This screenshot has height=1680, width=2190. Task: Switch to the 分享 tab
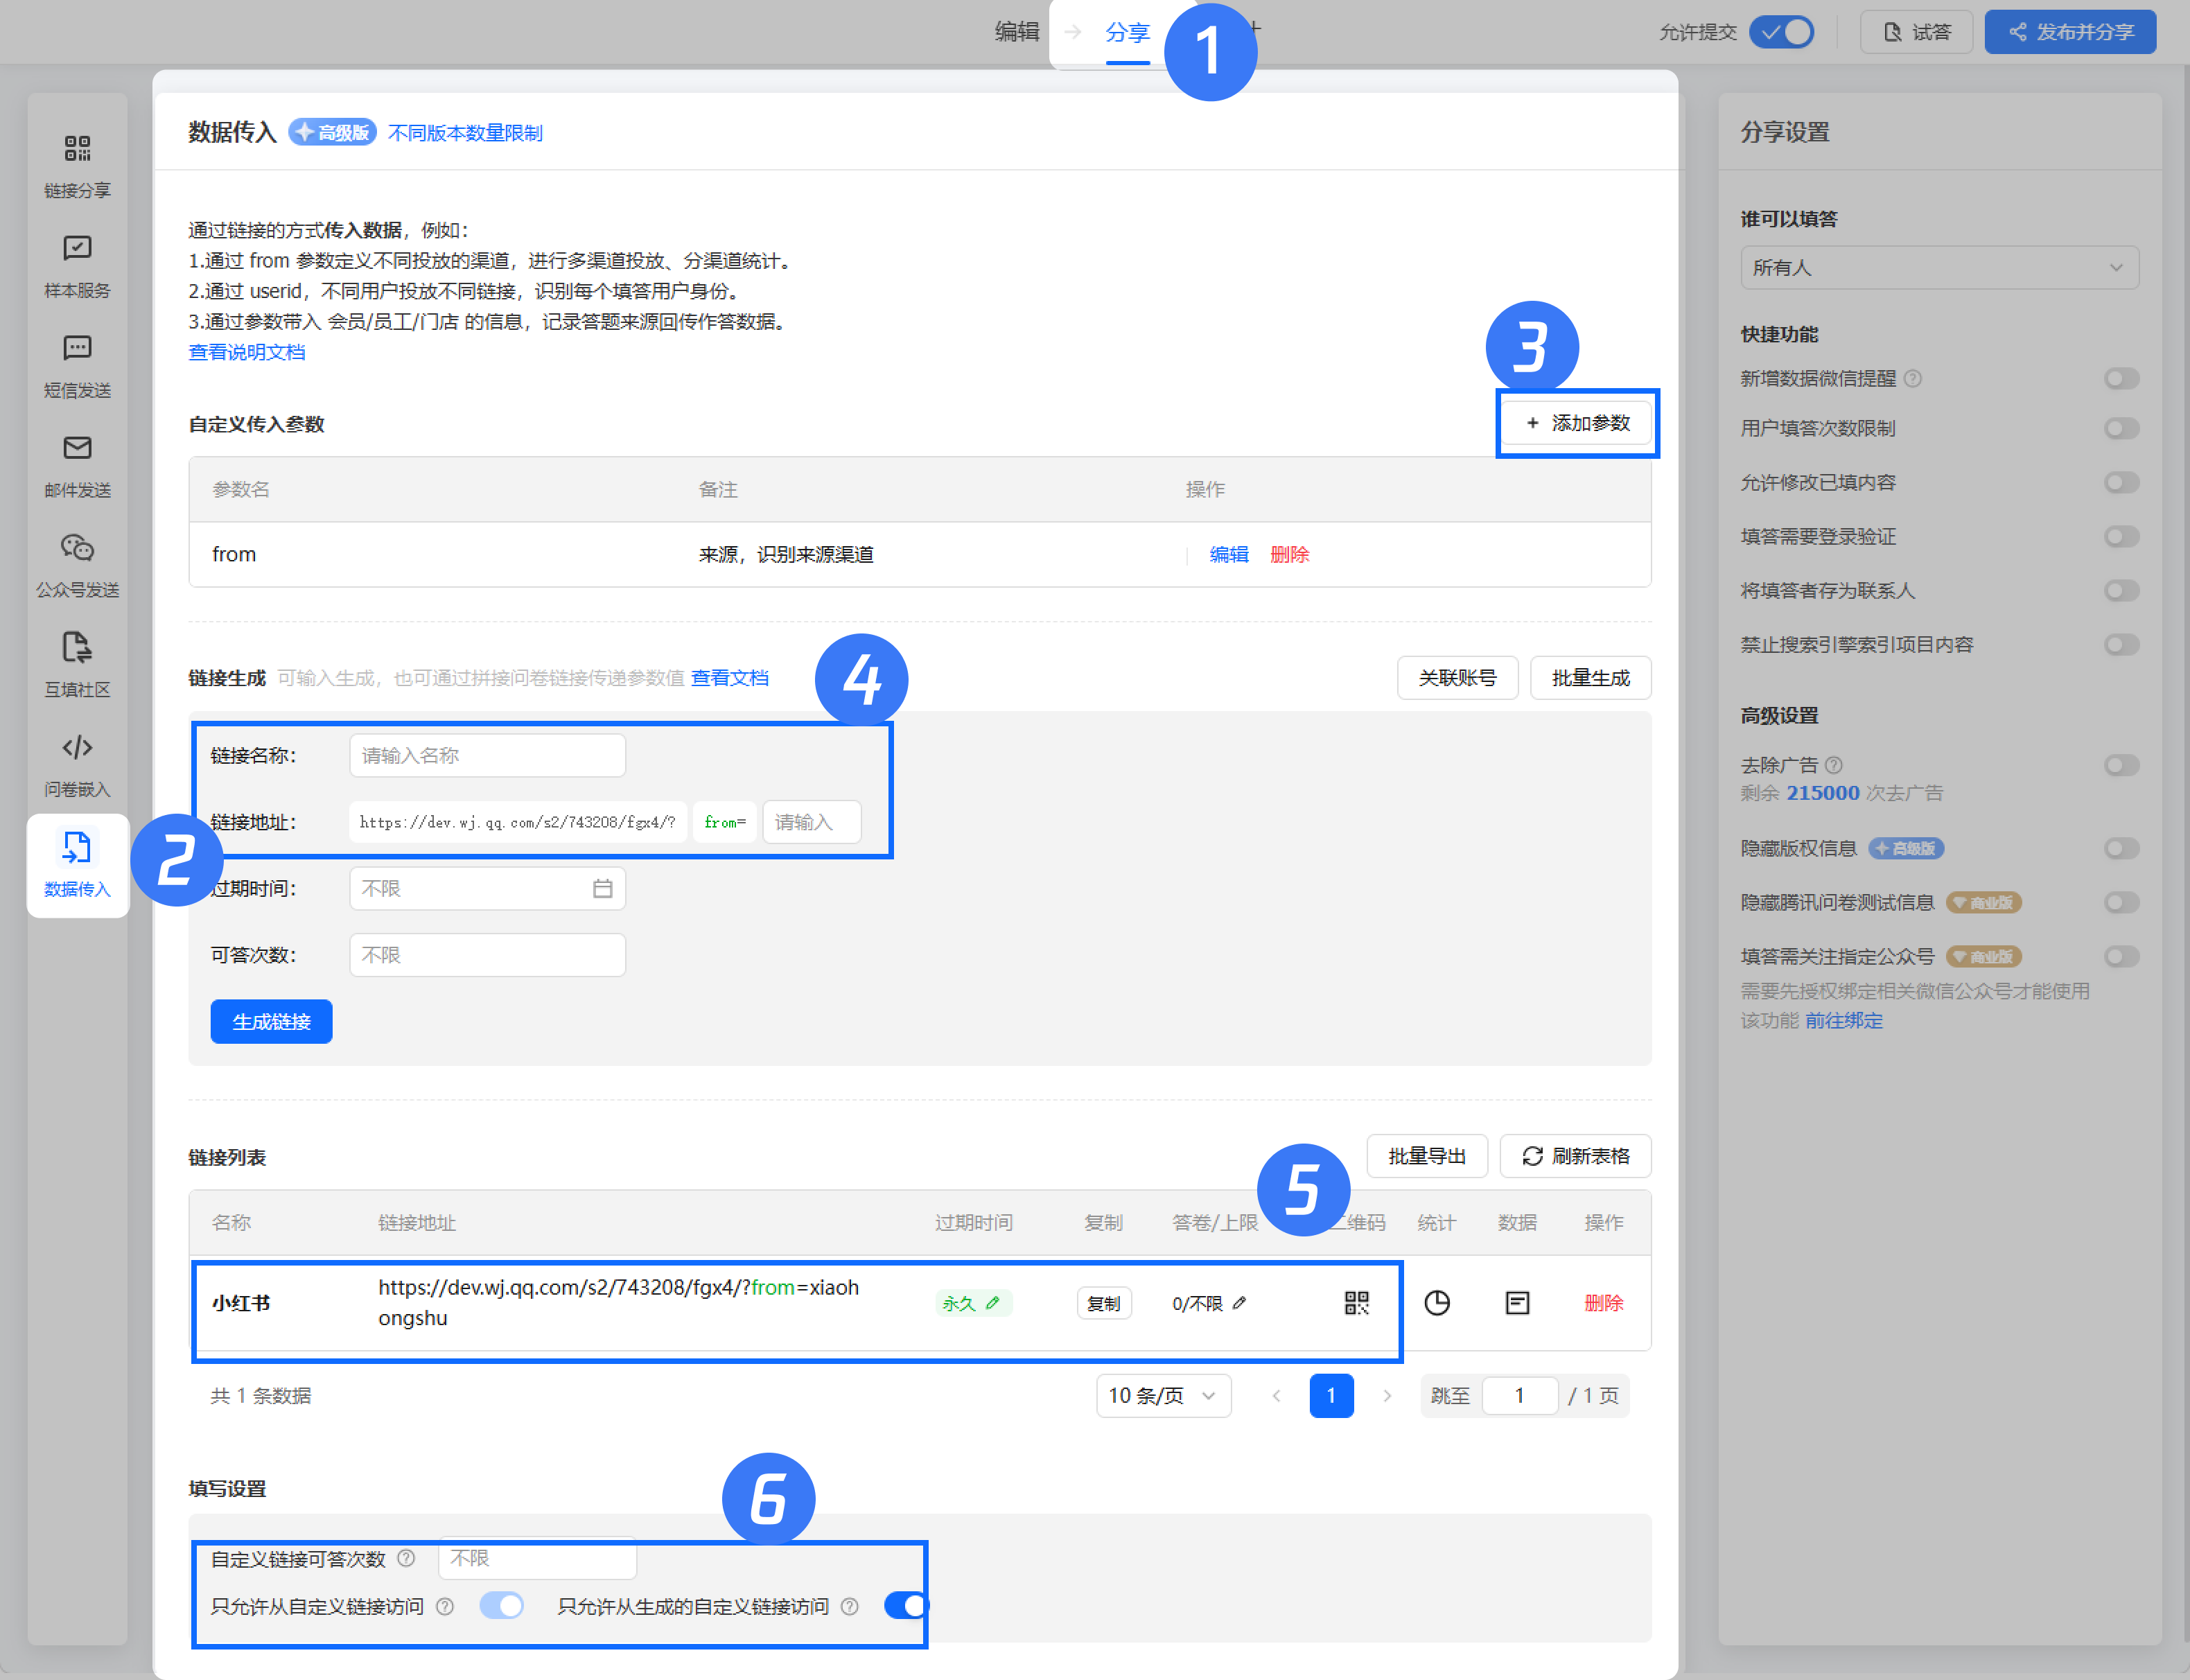(x=1127, y=32)
